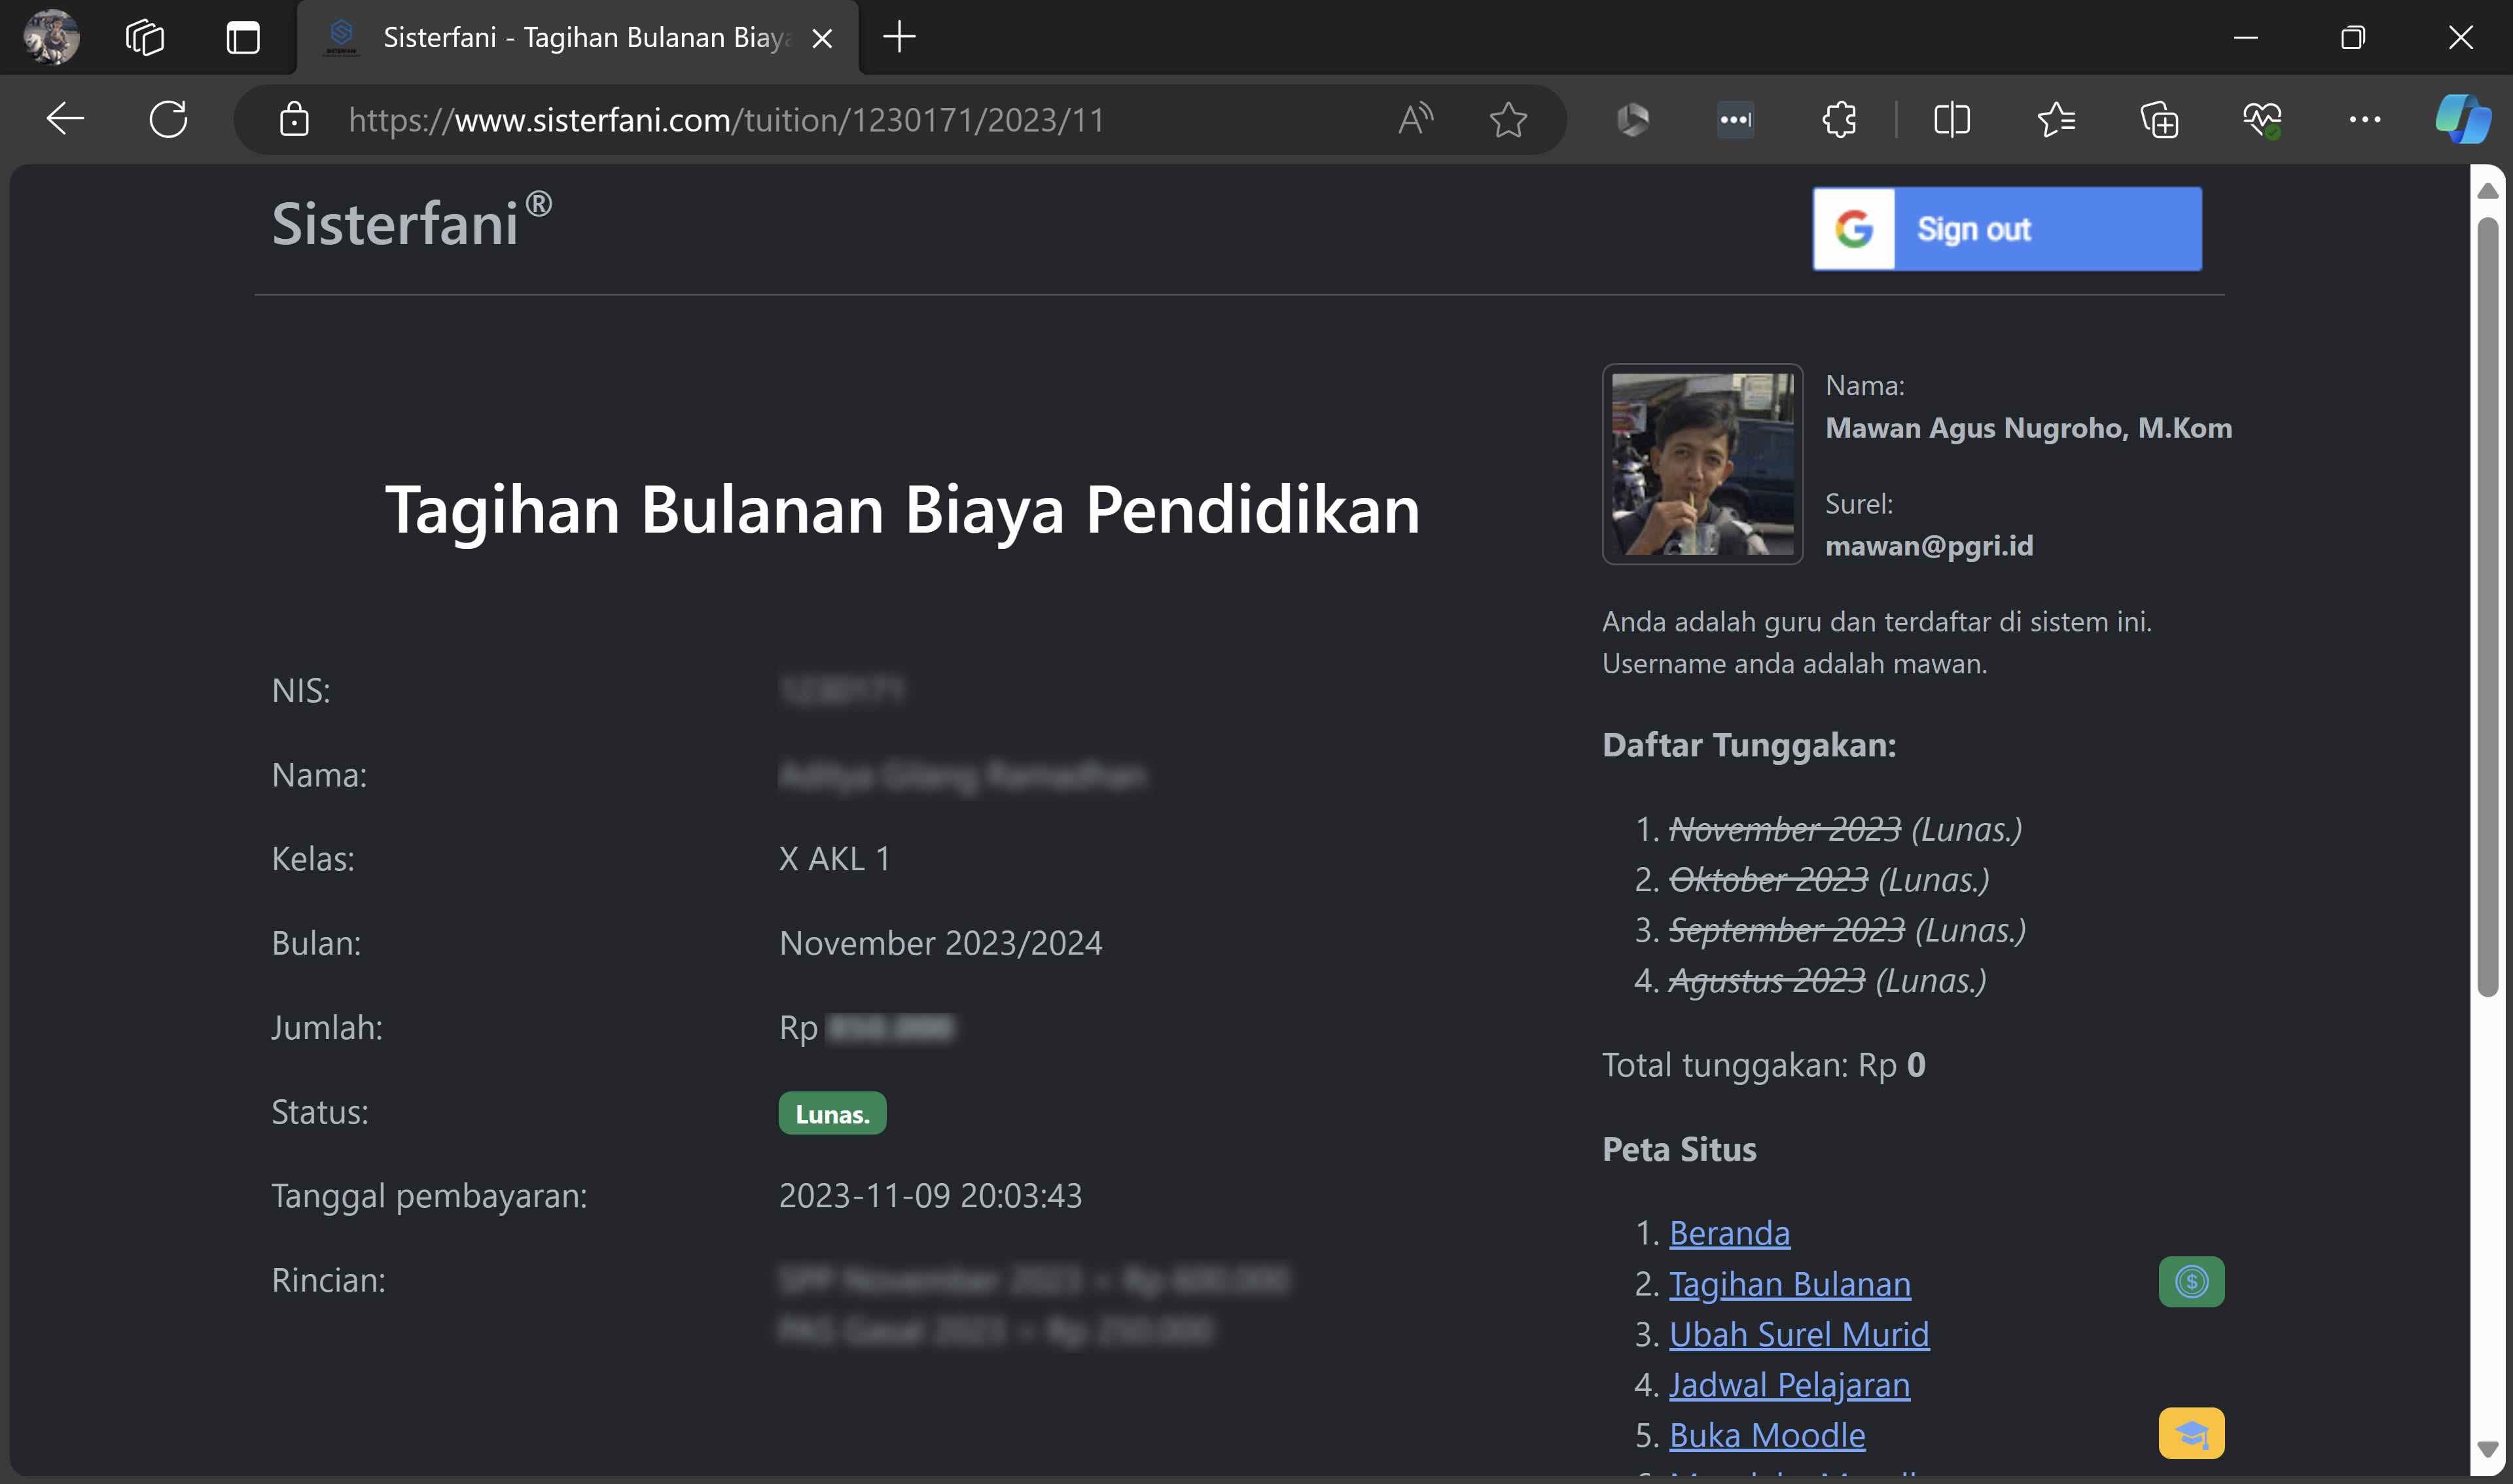Click the Split screen icon
Screen dimensions: 2513x1484
point(1951,120)
